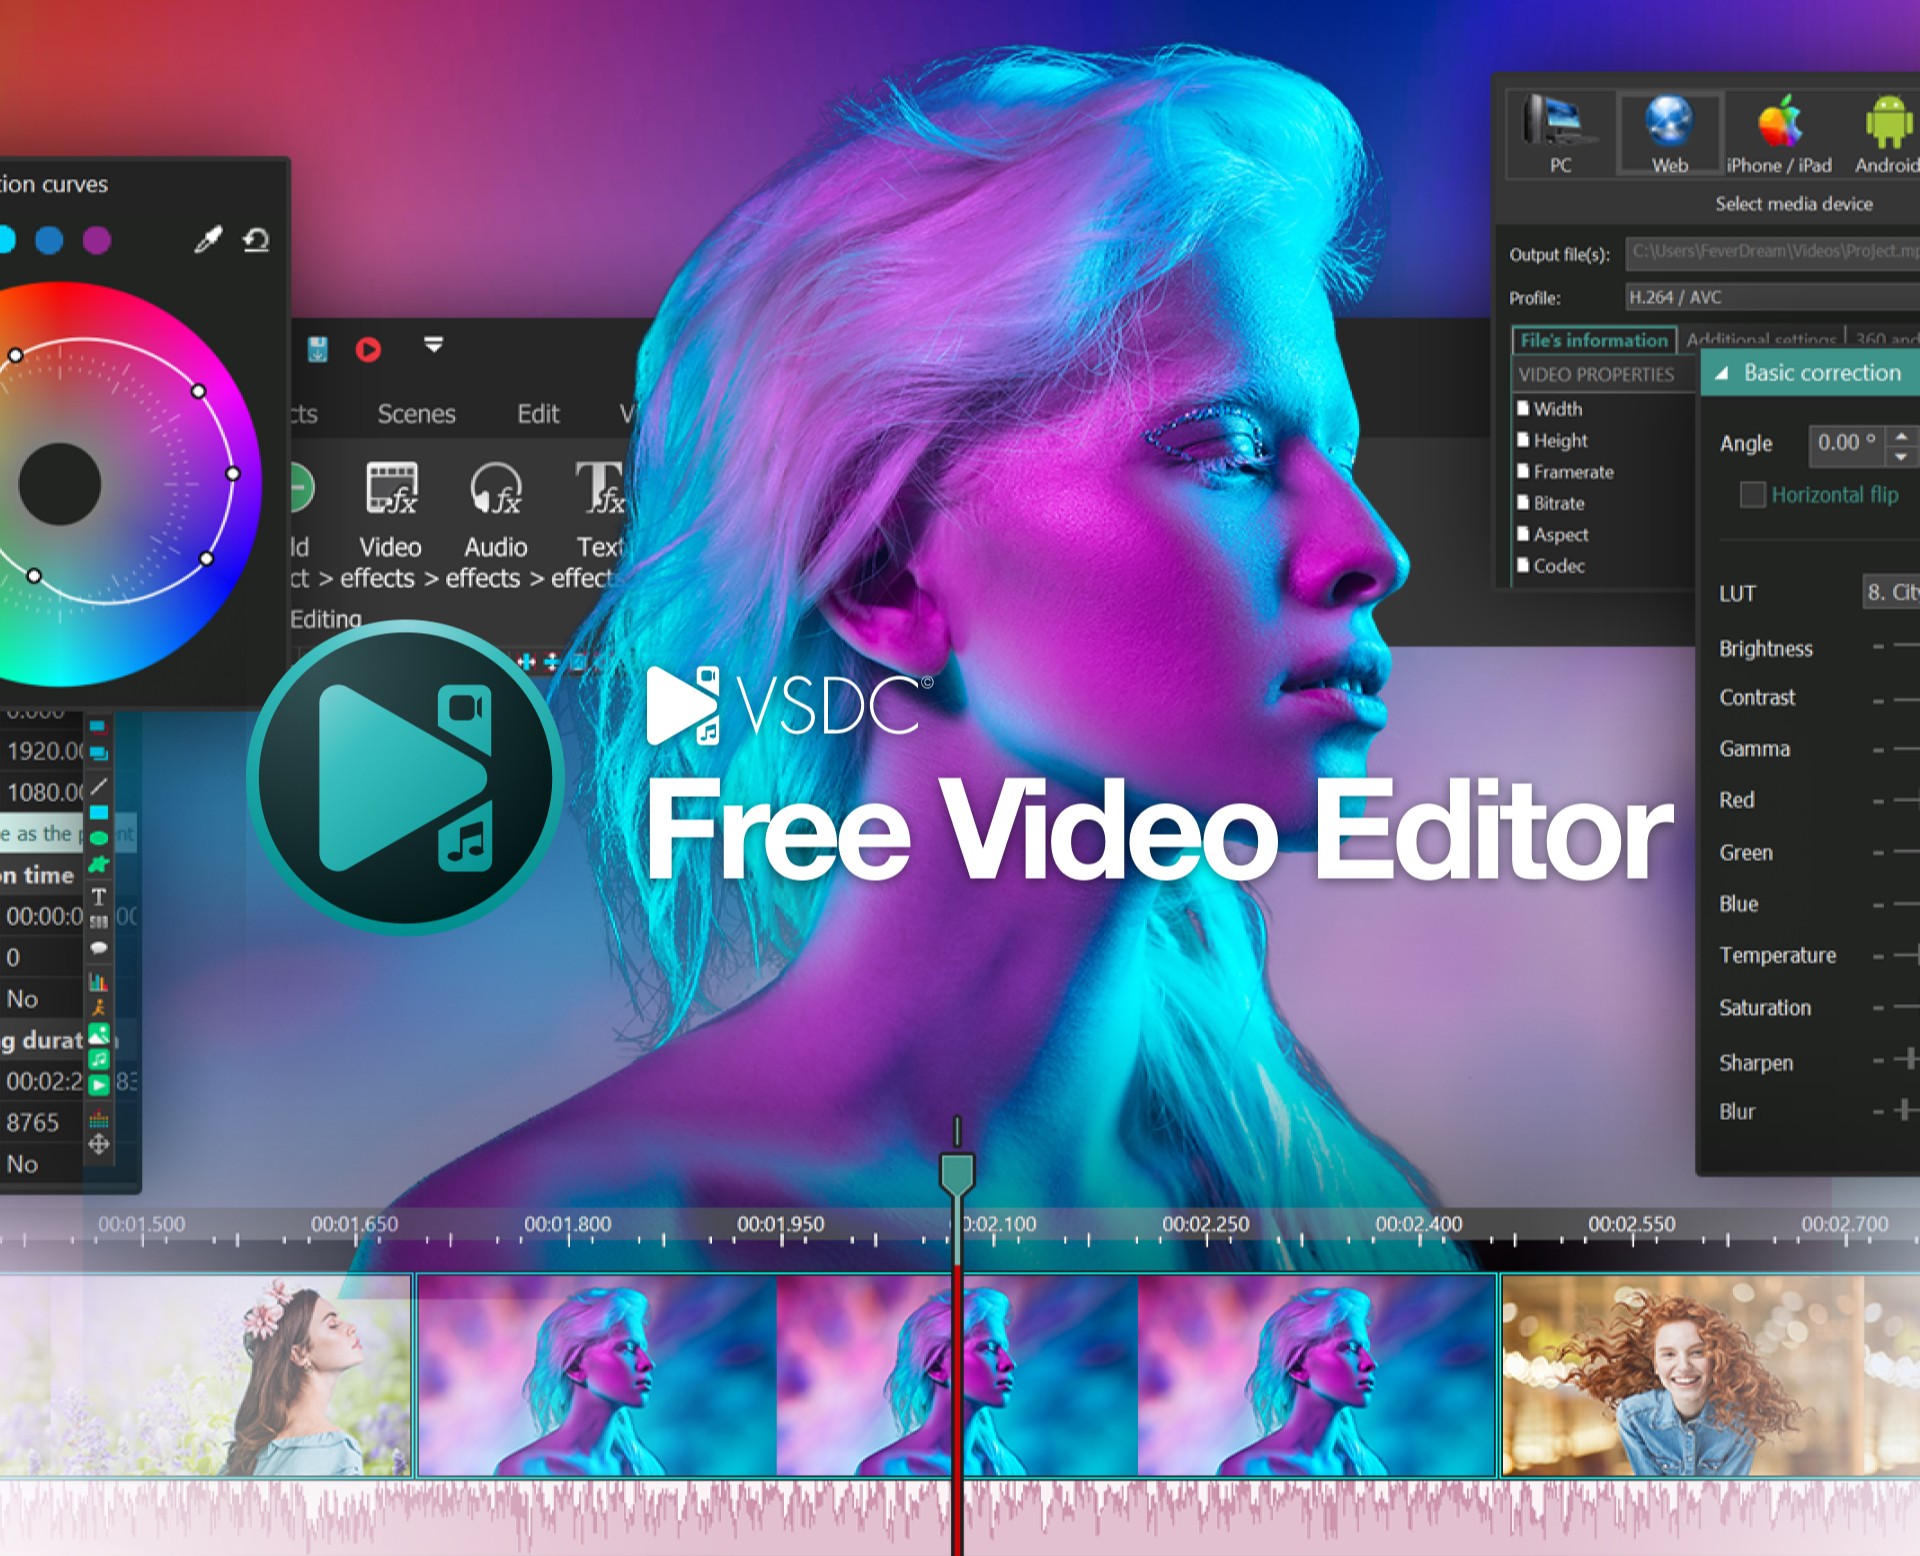Viewport: 1920px width, 1556px height.
Task: Click the reset arrow in curves panel
Action: [x=256, y=240]
